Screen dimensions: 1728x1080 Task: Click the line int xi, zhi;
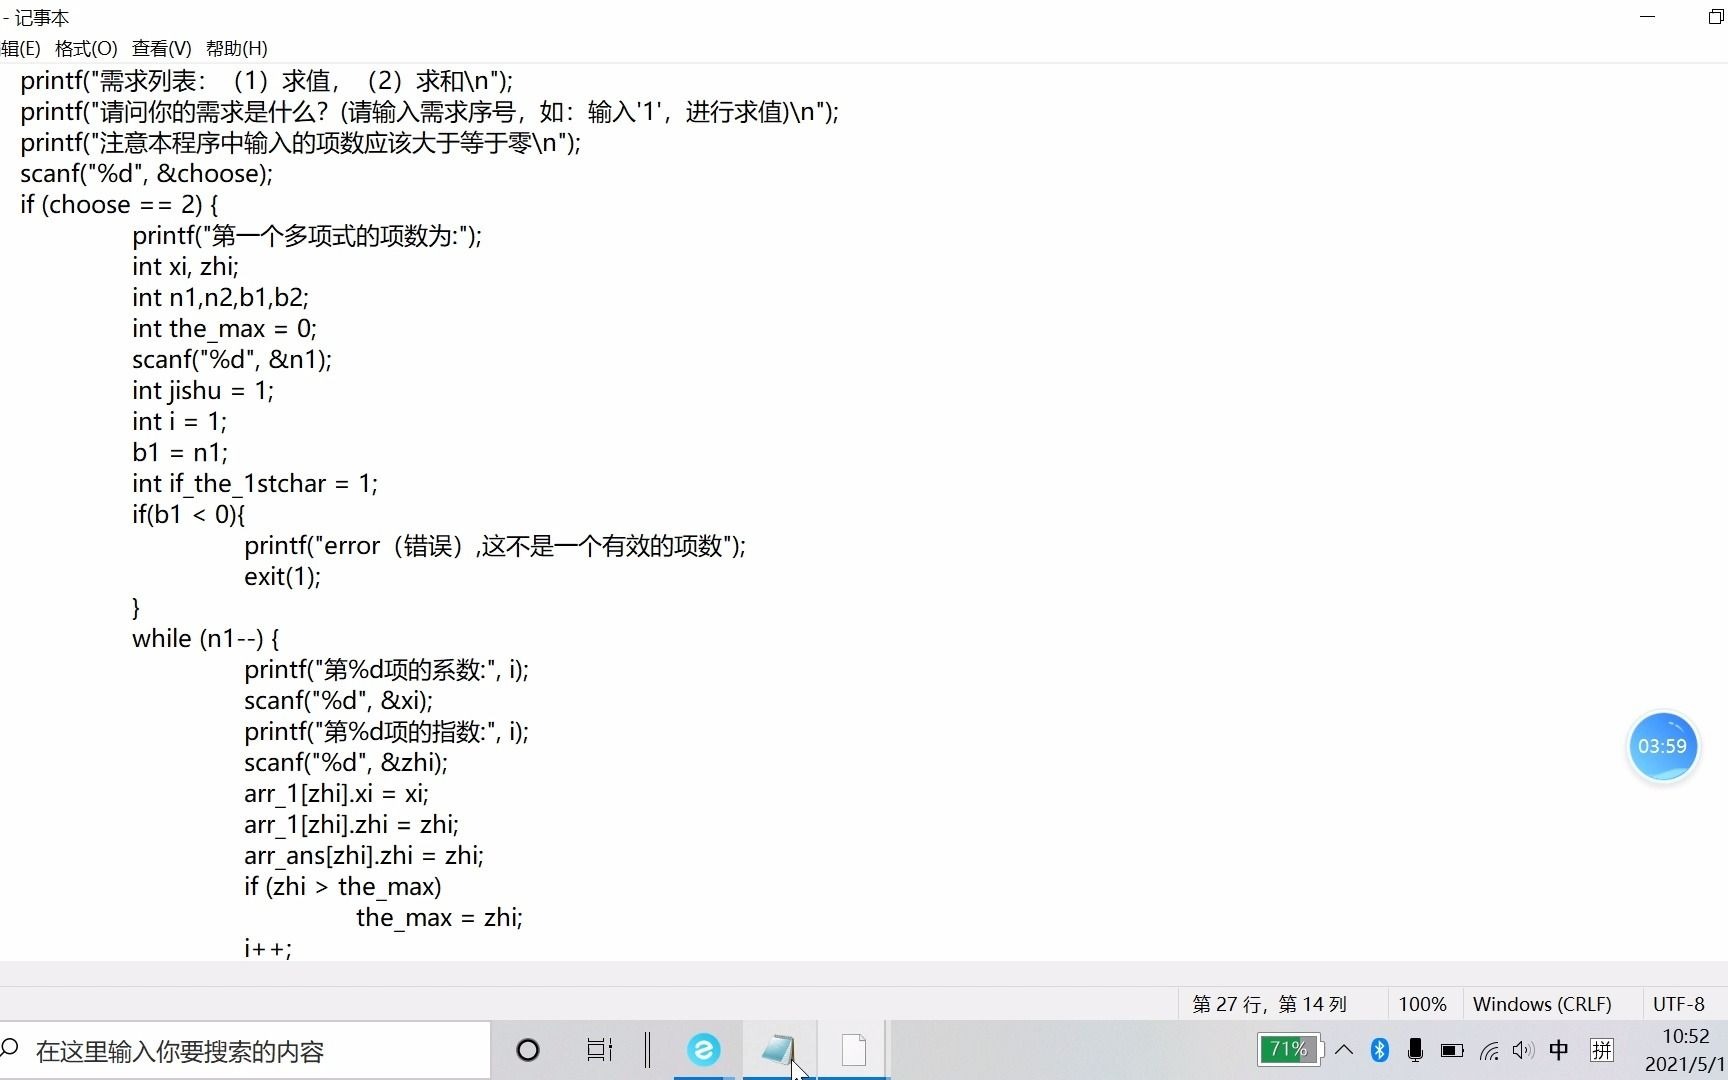186,266
